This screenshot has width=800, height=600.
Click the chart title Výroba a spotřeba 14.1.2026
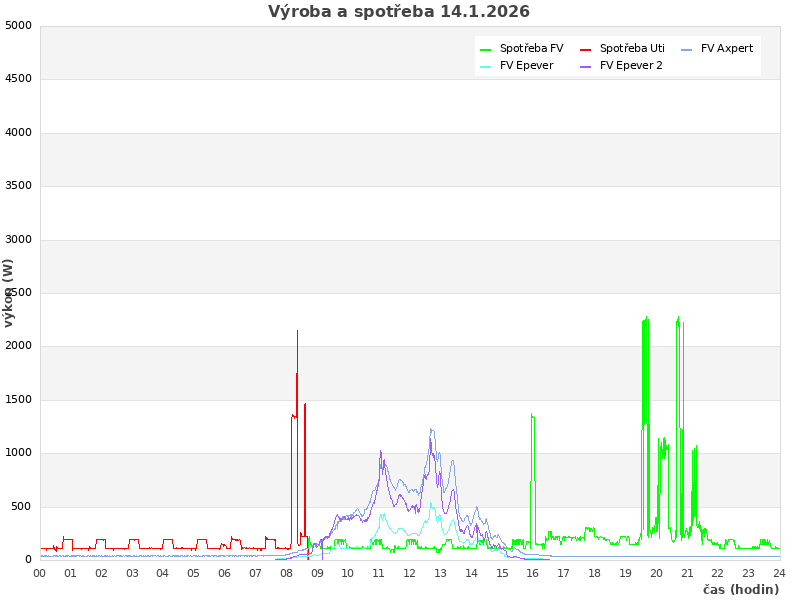click(399, 12)
